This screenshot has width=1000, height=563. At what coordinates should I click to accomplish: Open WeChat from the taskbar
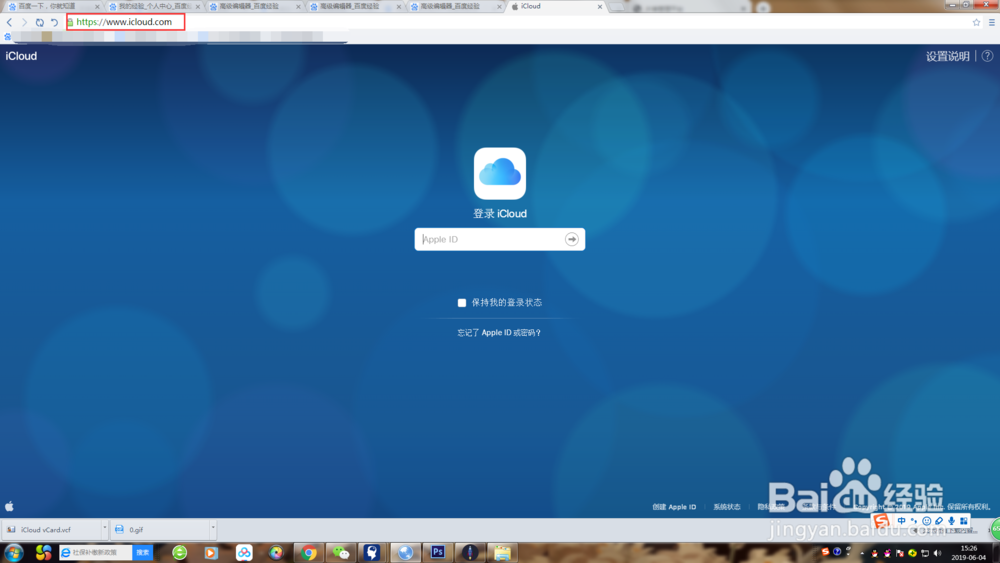(341, 553)
